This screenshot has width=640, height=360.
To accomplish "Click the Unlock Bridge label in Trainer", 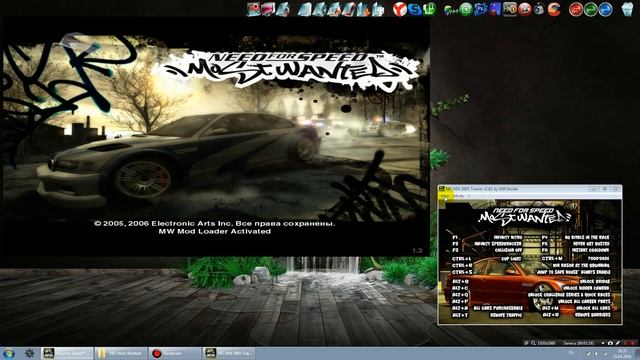I will click(595, 282).
